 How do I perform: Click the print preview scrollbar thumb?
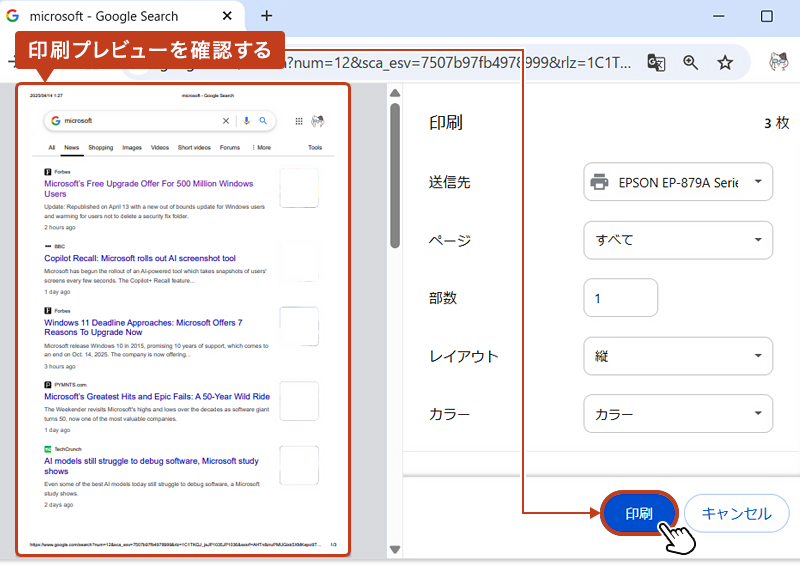click(x=395, y=176)
